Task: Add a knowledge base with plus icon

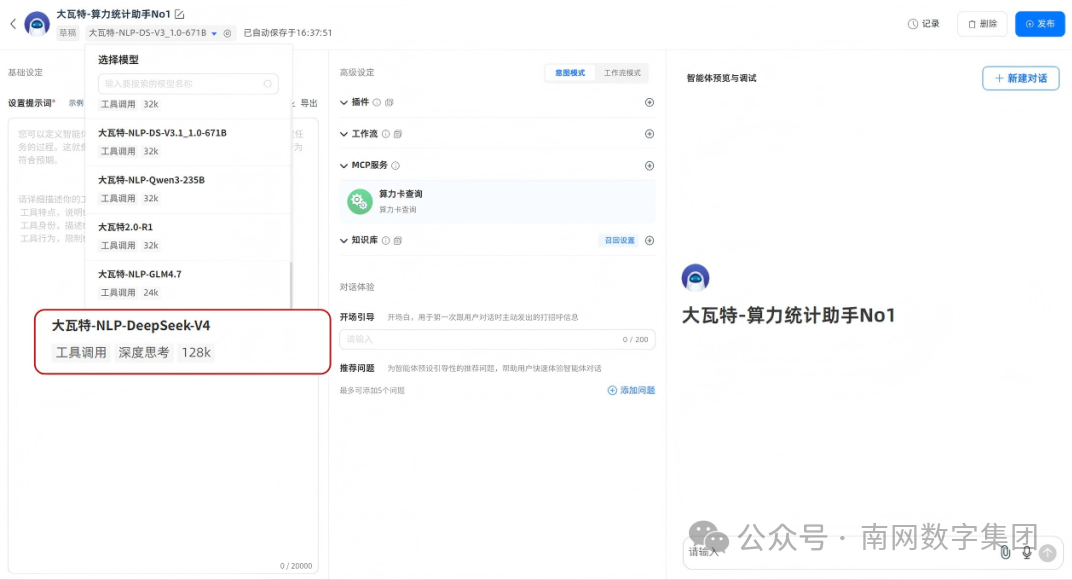Action: pos(649,241)
